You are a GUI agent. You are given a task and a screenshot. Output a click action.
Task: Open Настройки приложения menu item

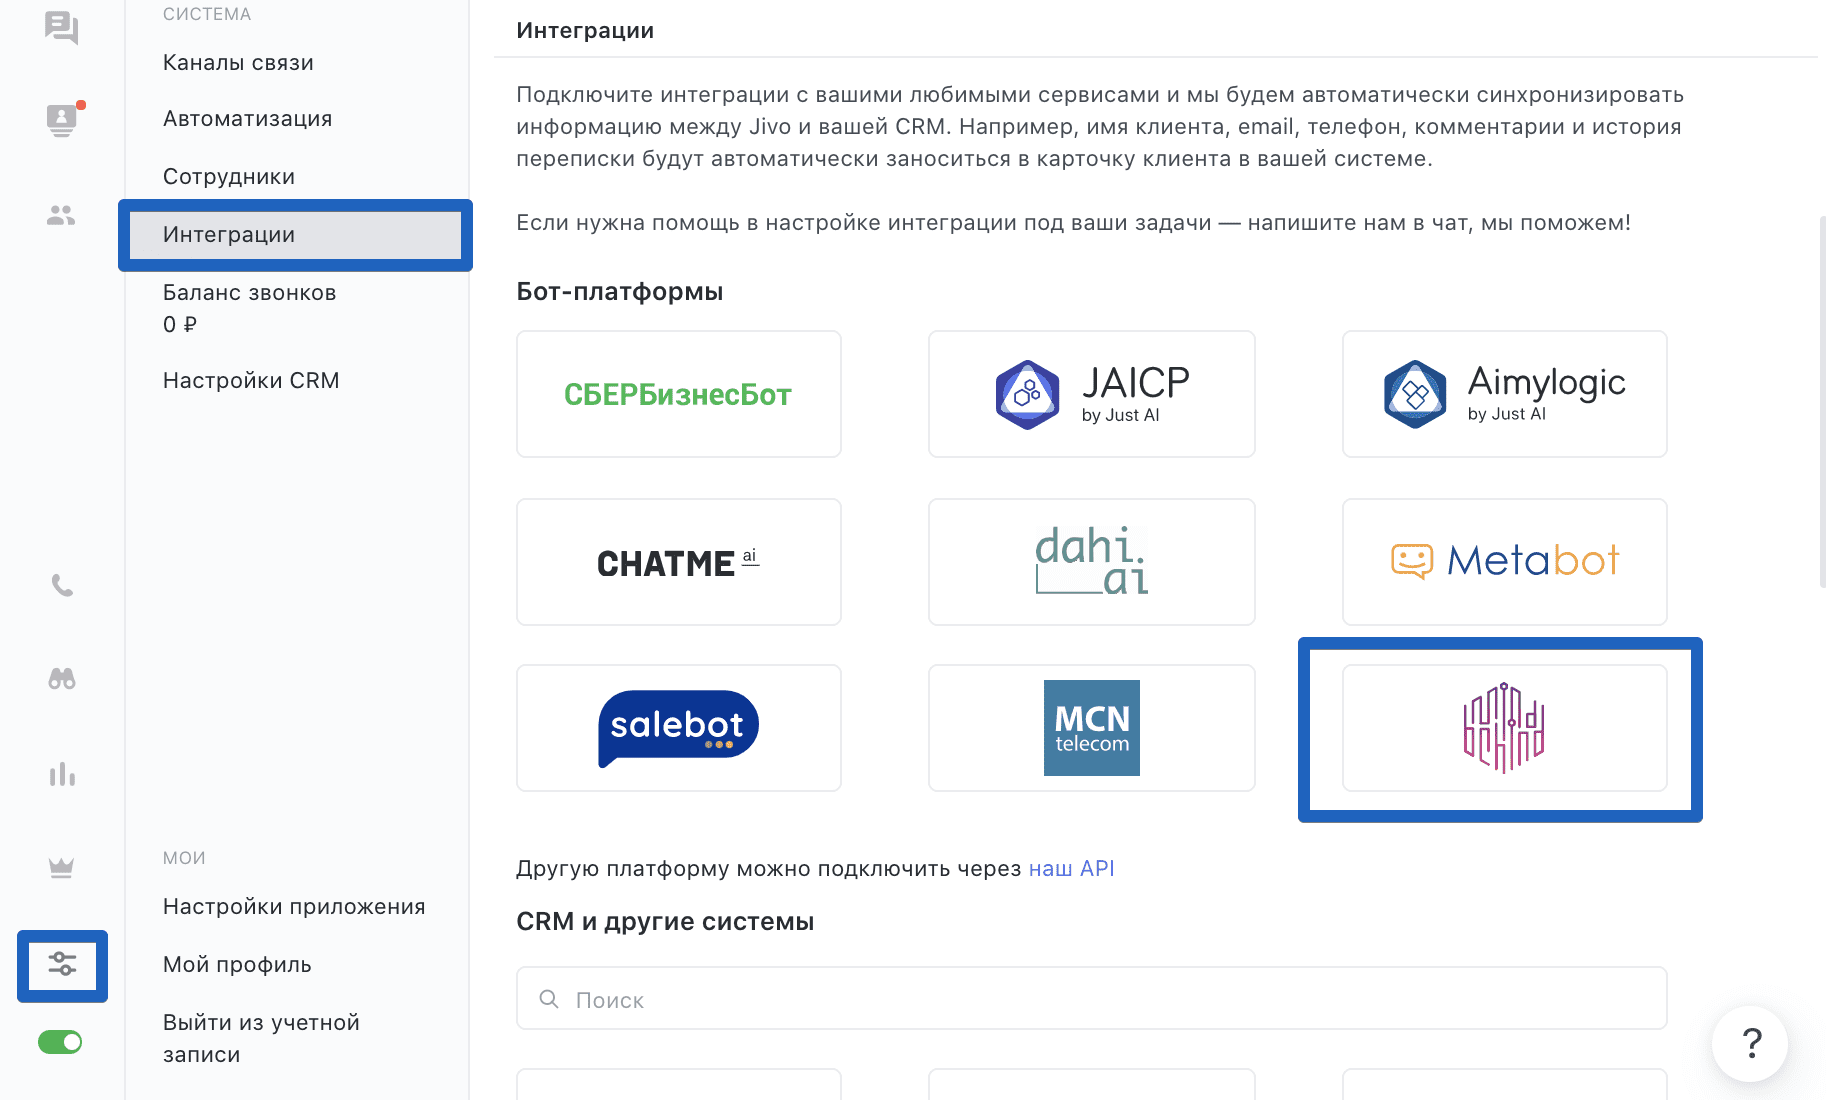click(294, 906)
